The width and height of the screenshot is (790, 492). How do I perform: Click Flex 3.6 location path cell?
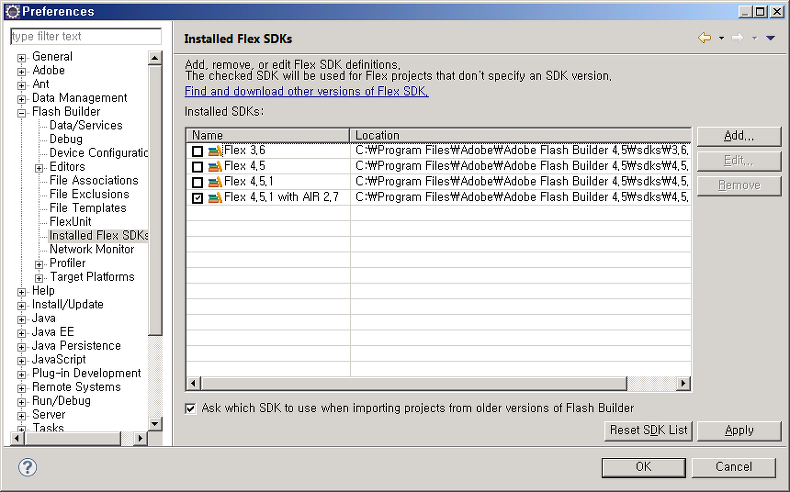pos(521,151)
